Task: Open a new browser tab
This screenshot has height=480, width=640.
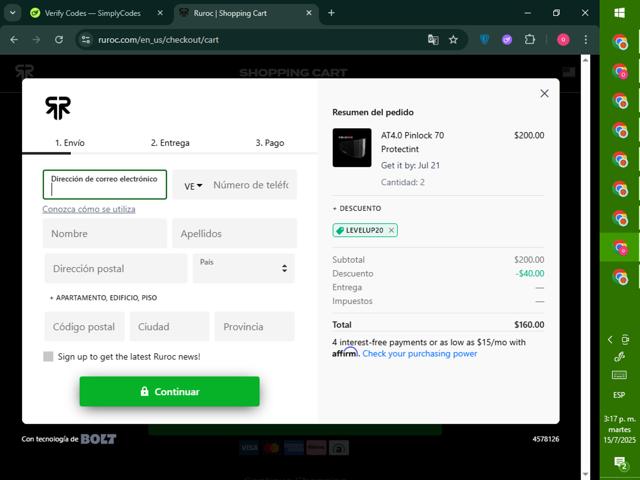Action: point(331,13)
